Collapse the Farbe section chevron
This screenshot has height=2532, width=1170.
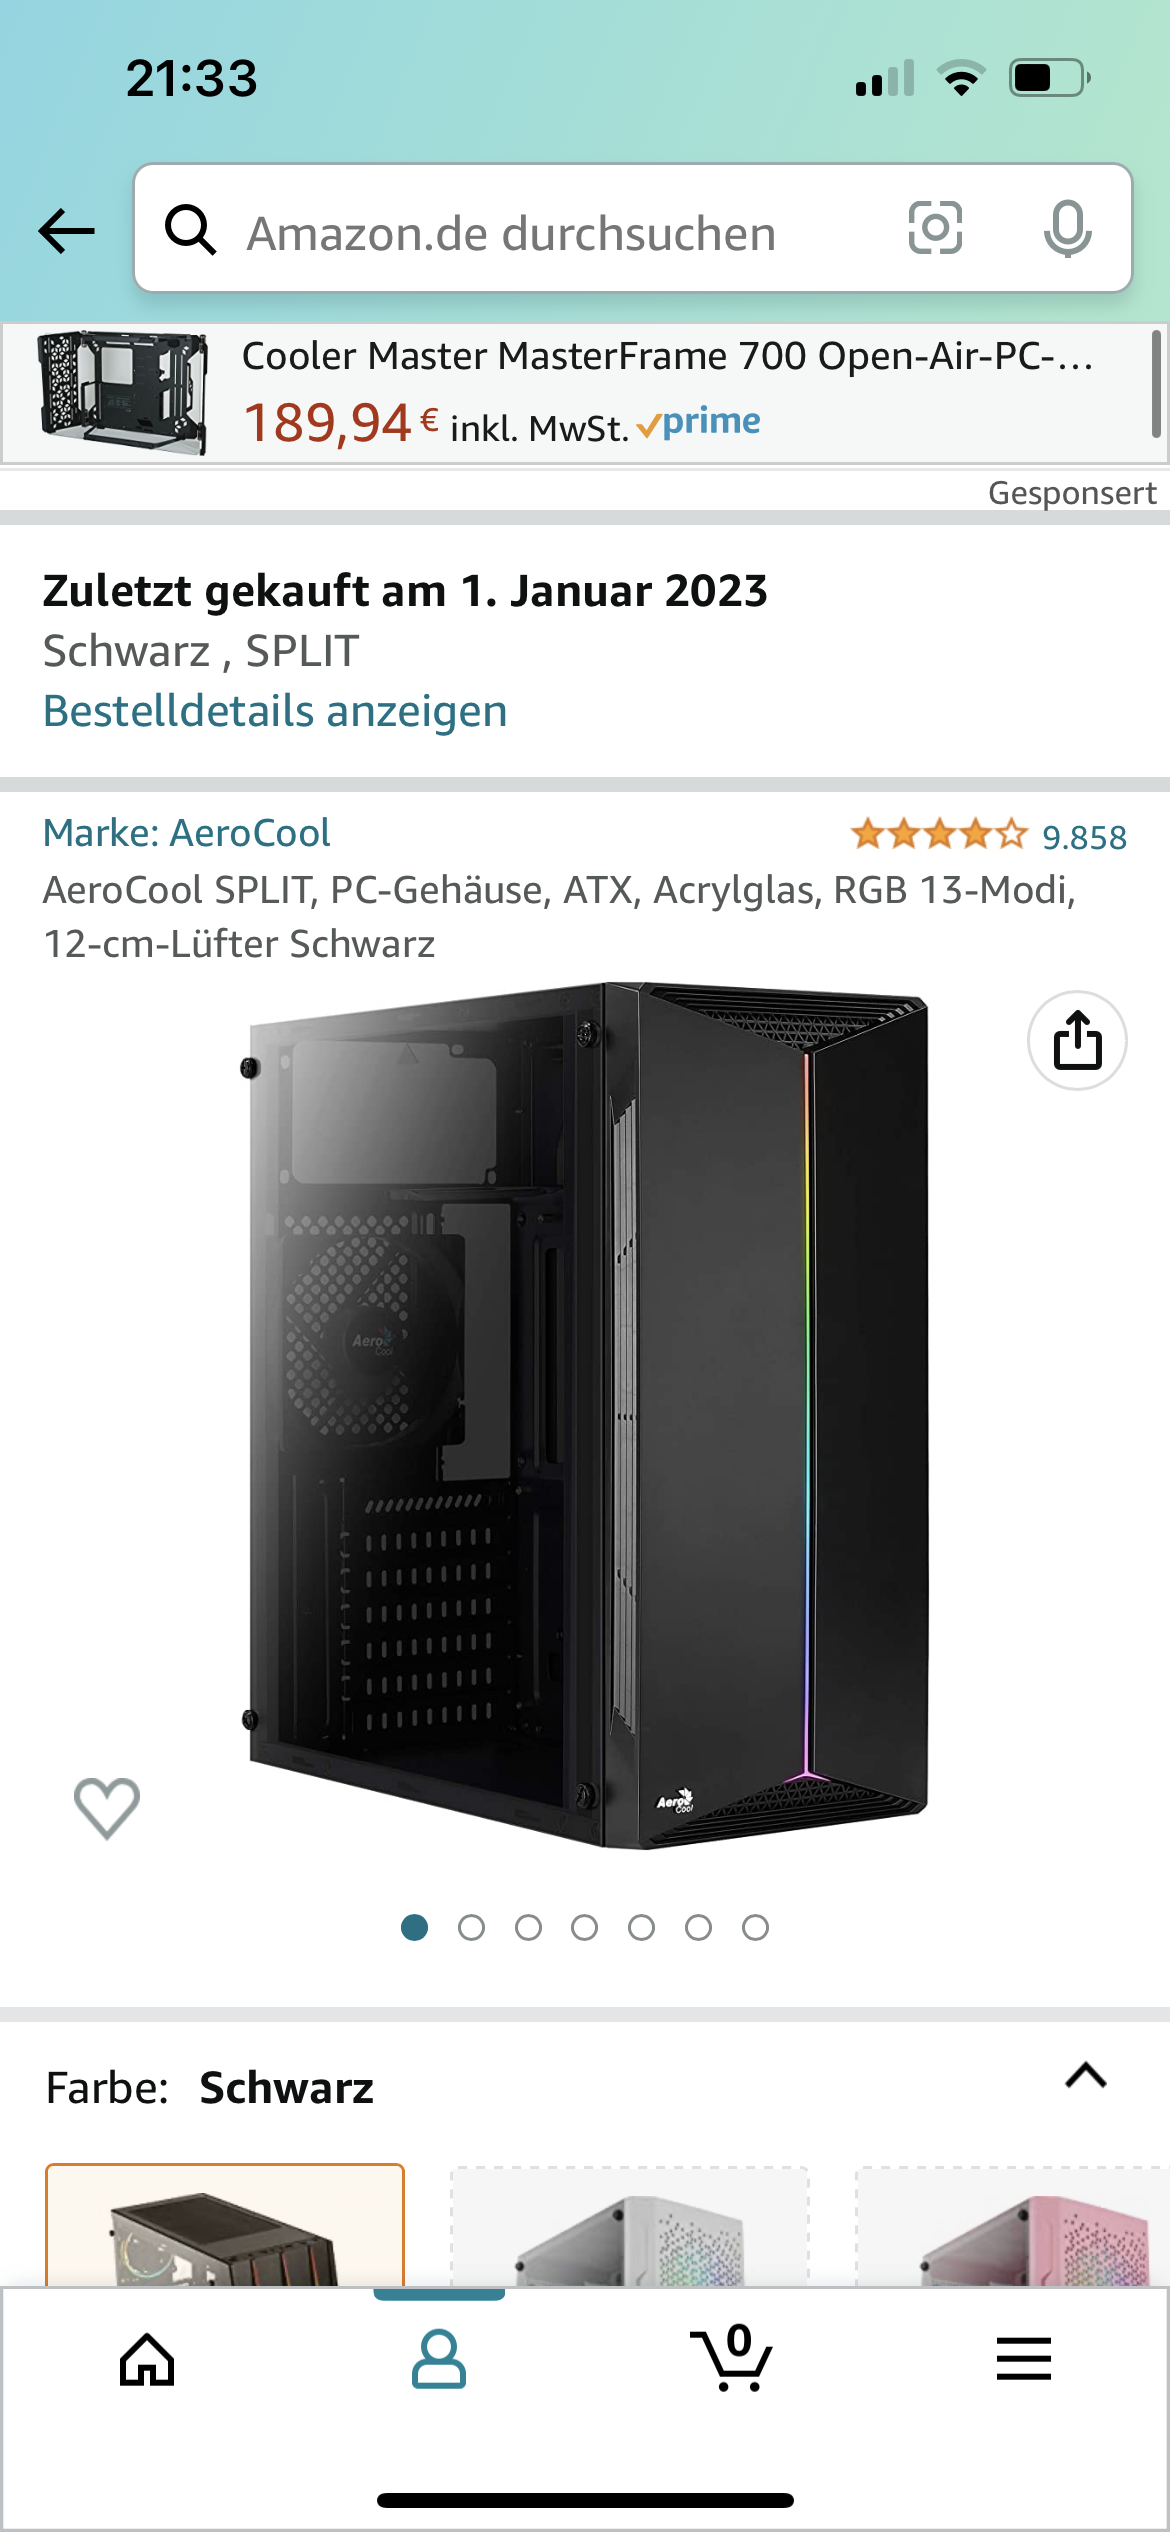1086,2077
